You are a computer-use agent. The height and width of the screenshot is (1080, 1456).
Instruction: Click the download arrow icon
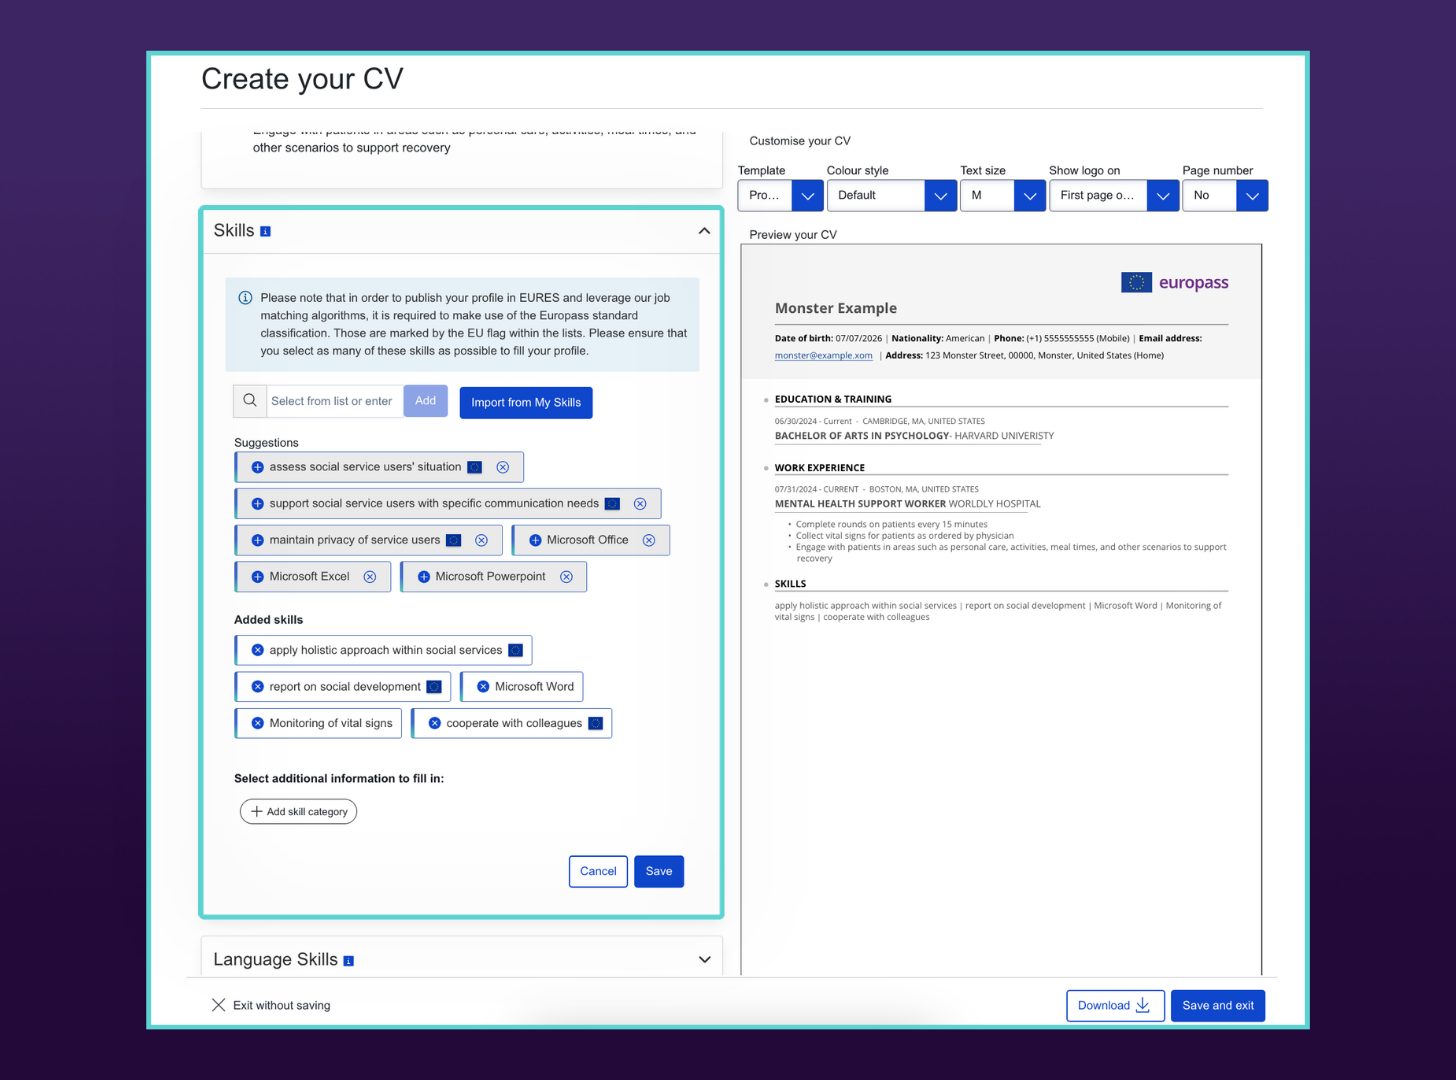1142,1005
